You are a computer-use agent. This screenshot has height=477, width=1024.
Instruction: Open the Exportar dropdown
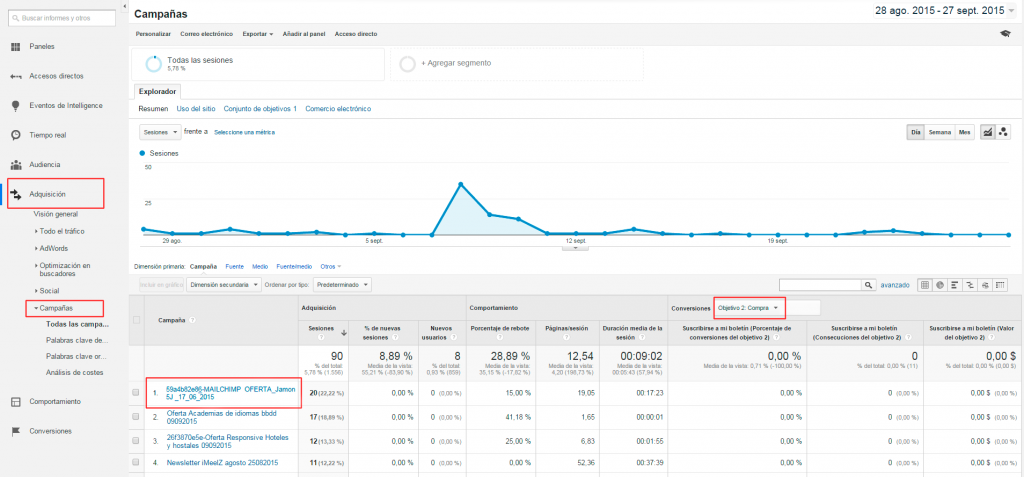[x=257, y=34]
